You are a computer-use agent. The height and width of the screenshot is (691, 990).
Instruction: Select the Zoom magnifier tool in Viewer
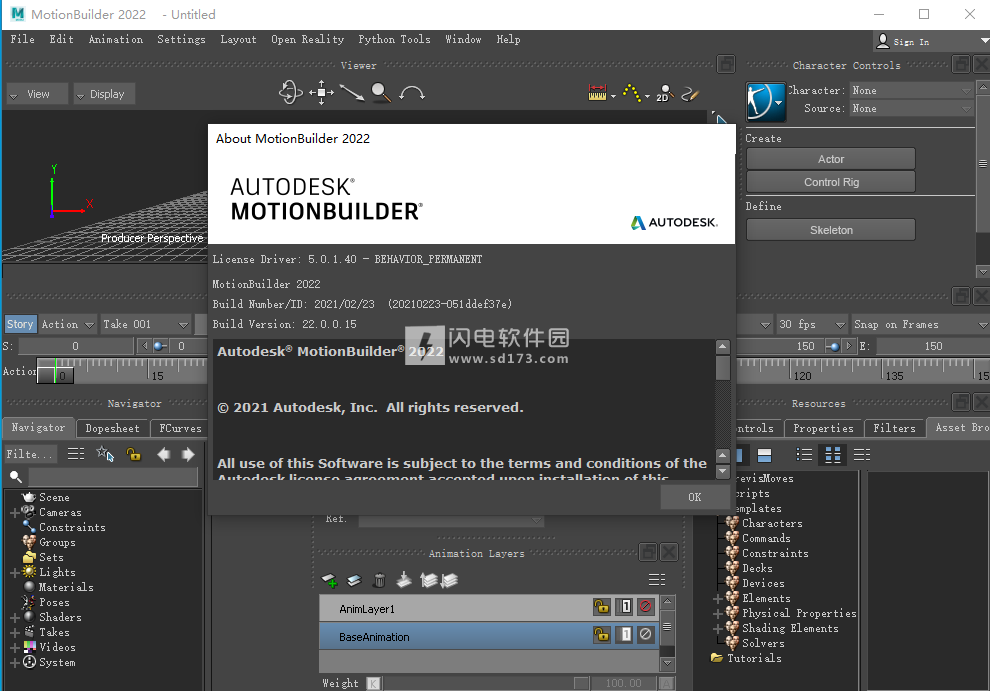[381, 92]
